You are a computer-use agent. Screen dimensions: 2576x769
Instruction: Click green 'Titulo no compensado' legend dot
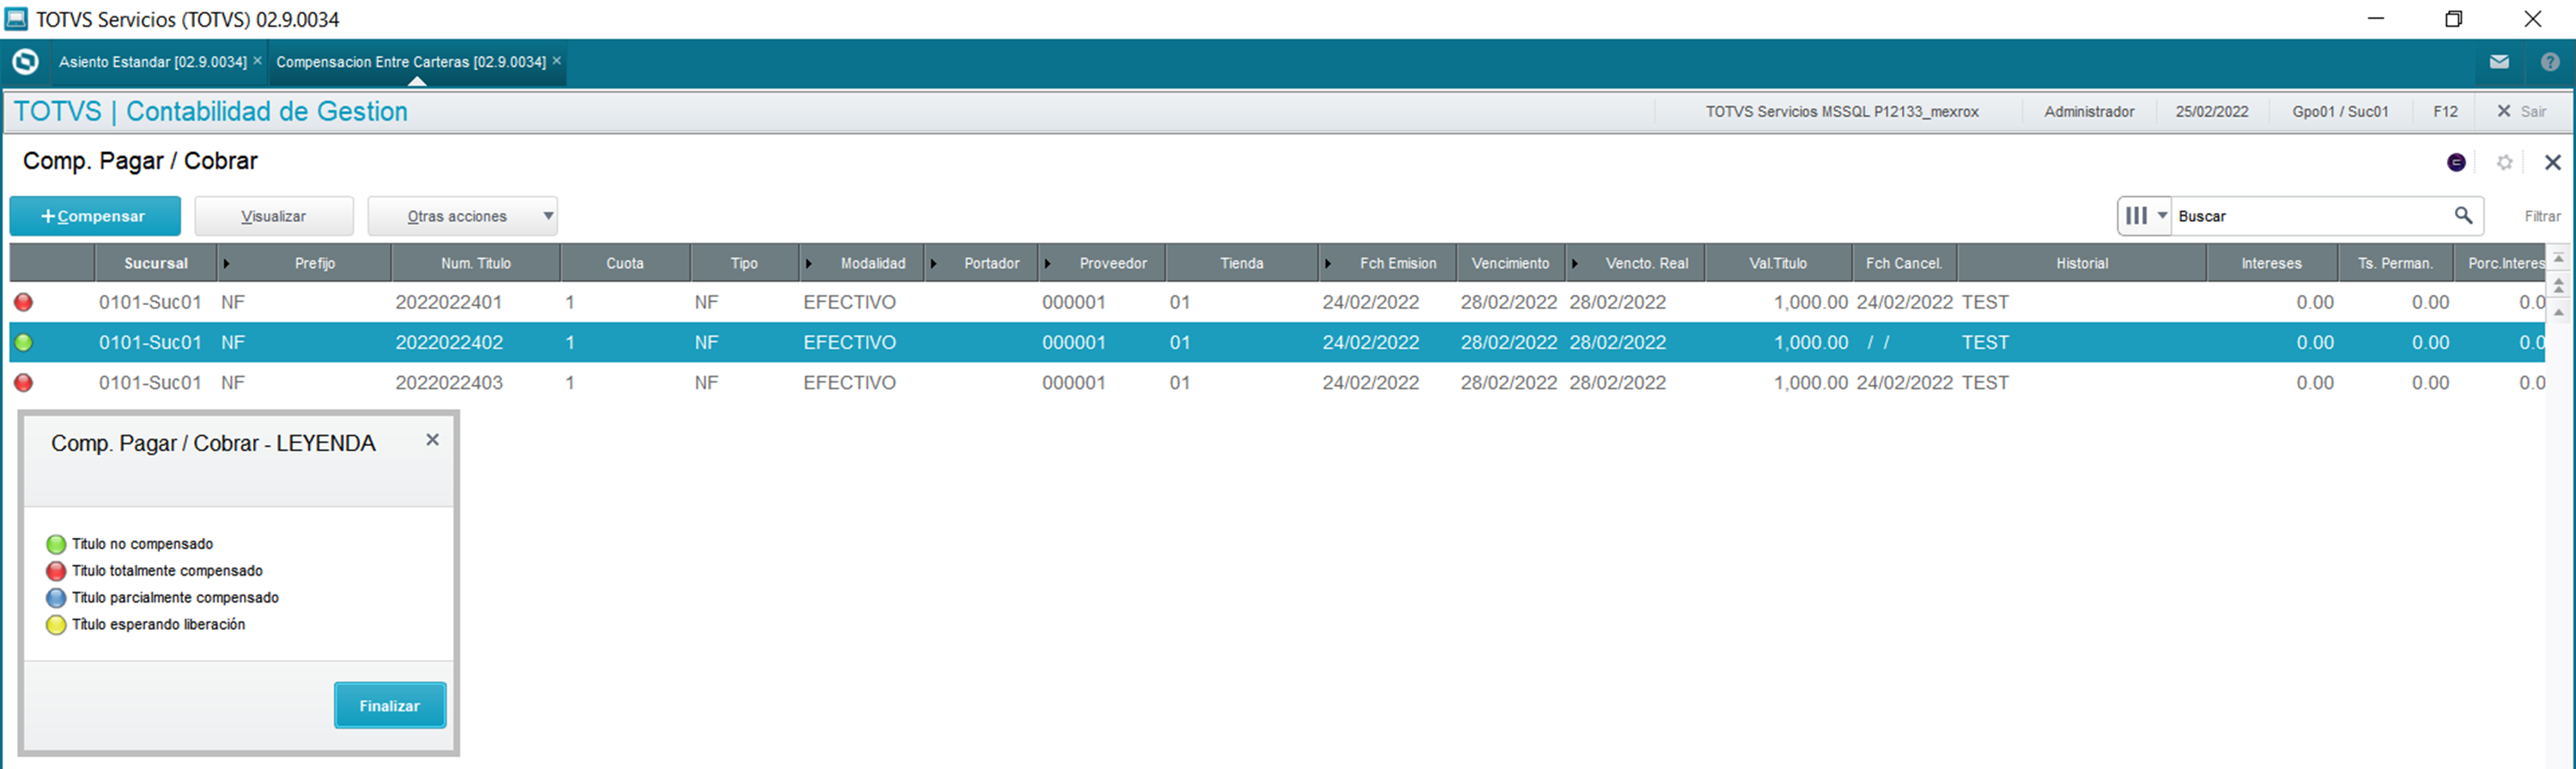56,544
